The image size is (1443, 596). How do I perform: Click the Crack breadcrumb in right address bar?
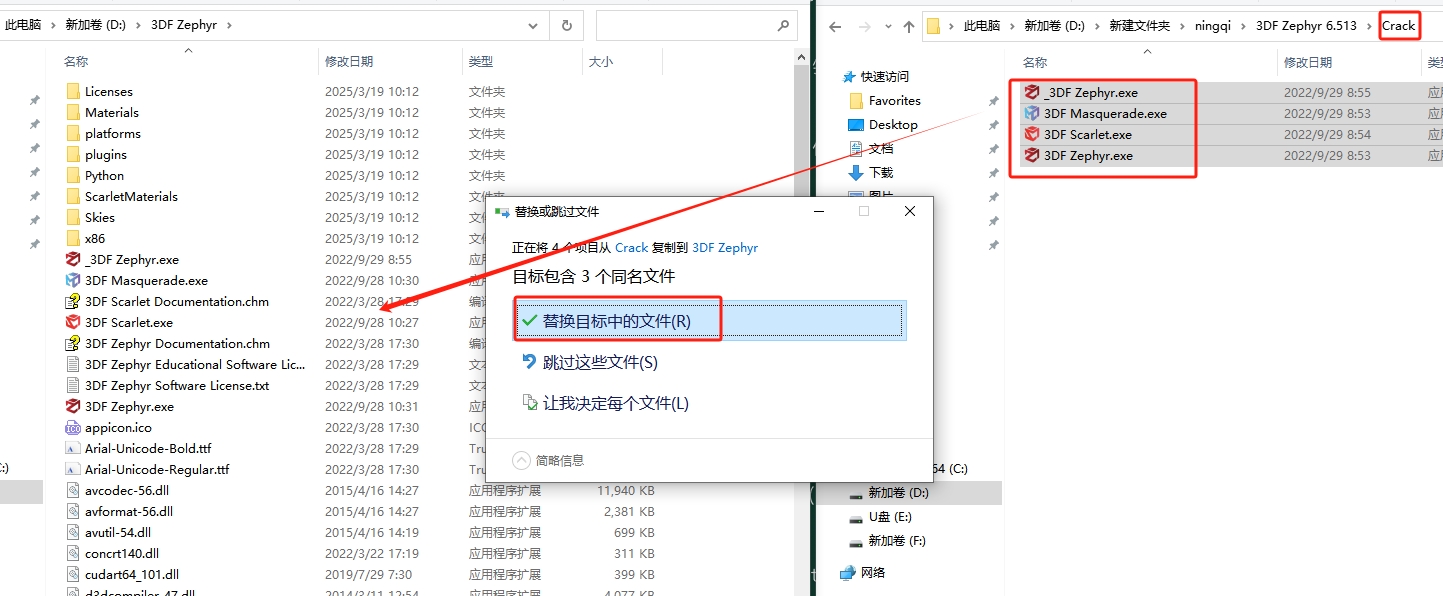[1398, 26]
